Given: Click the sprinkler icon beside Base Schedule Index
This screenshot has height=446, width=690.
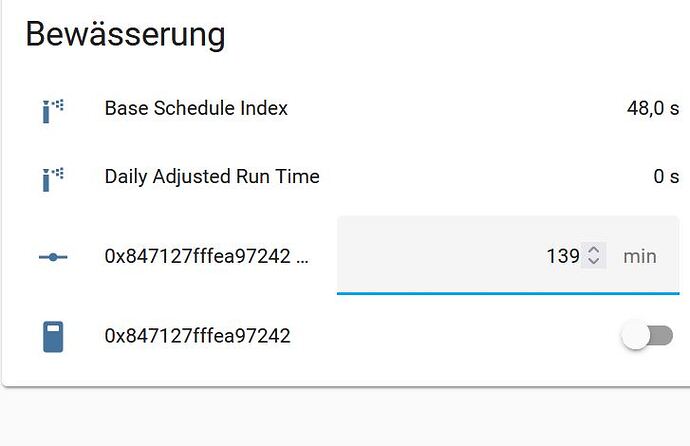Looking at the screenshot, I should click(53, 110).
